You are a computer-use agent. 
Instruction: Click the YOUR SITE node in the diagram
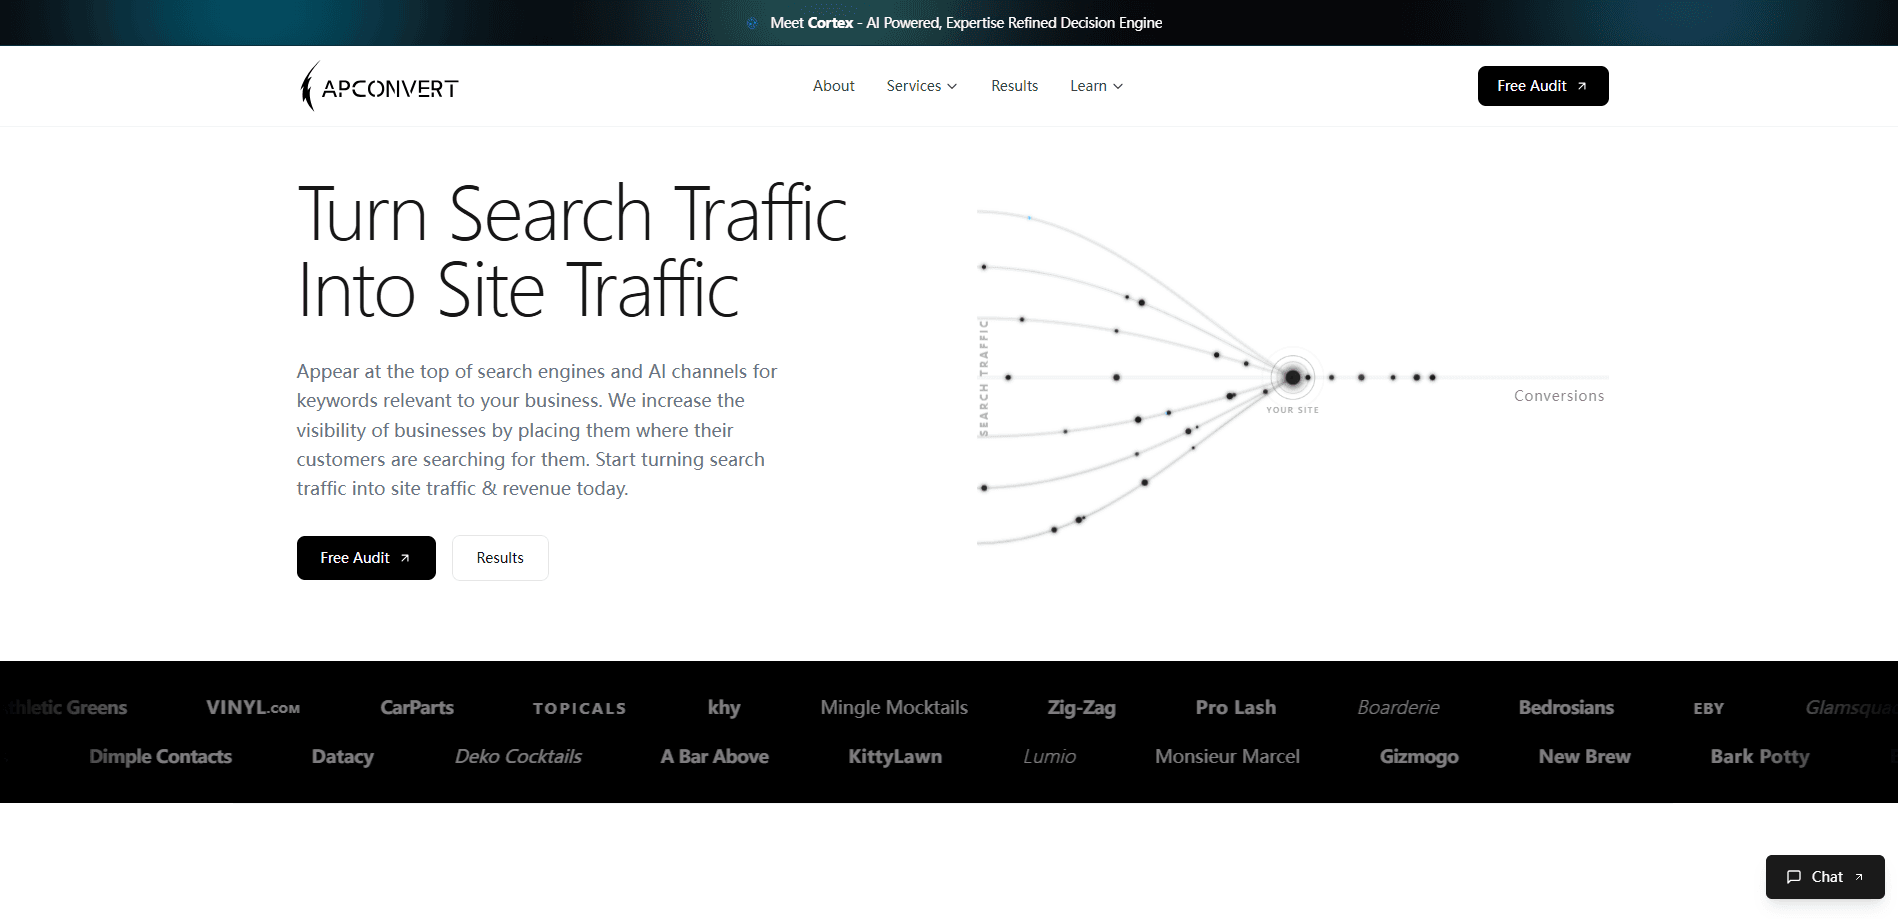(x=1293, y=378)
